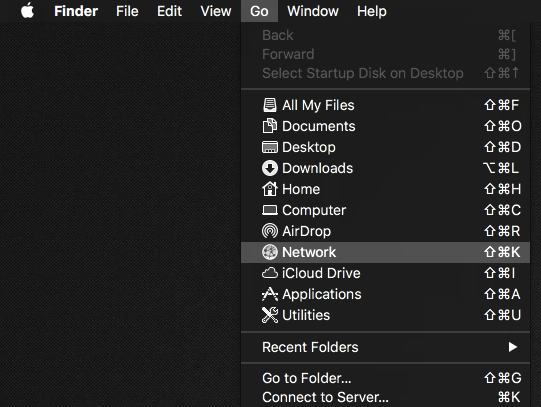
Task: Click the AirDrop radar icon
Action: 269,231
